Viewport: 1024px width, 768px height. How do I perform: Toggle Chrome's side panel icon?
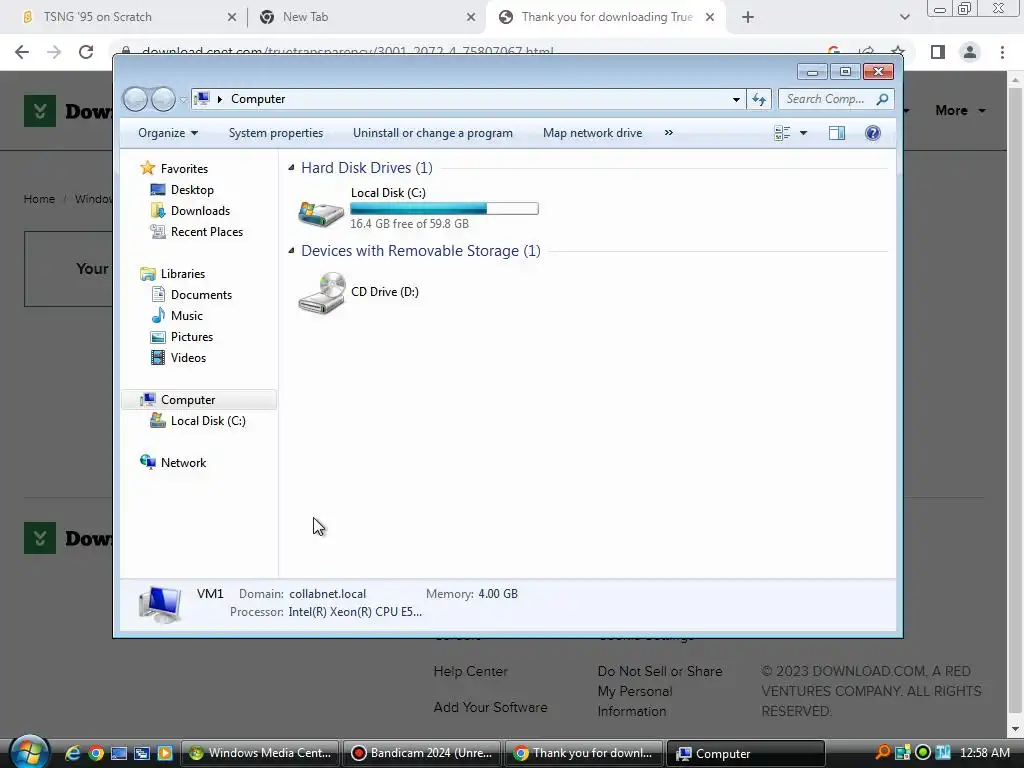(x=938, y=52)
